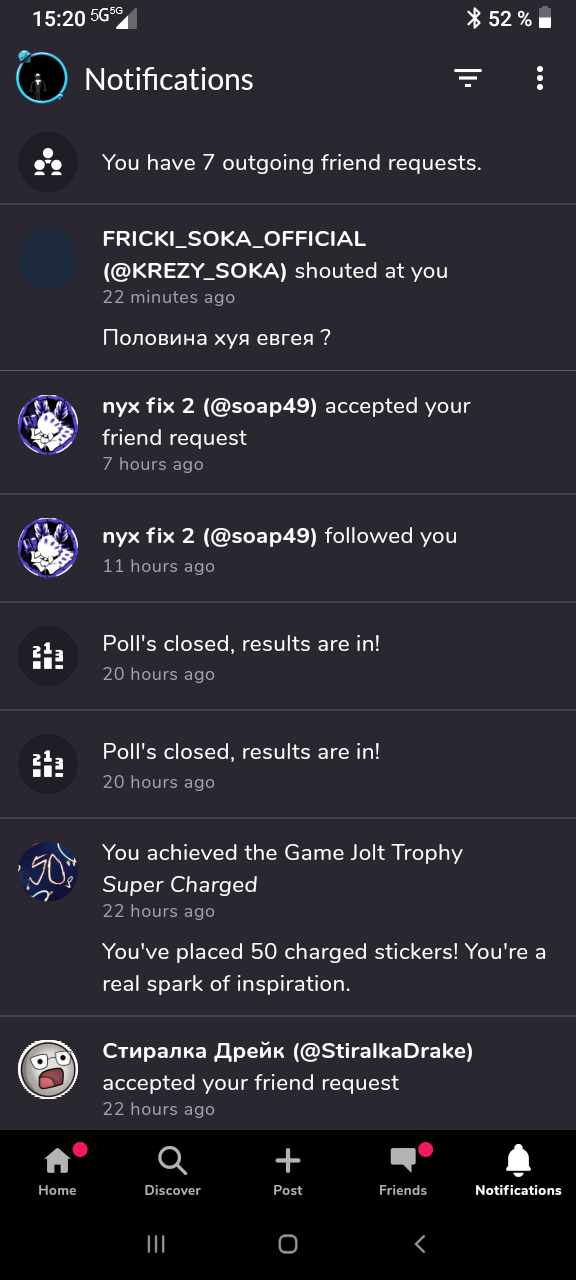View the Super Charged trophy icon
576x1280 pixels.
coord(48,872)
